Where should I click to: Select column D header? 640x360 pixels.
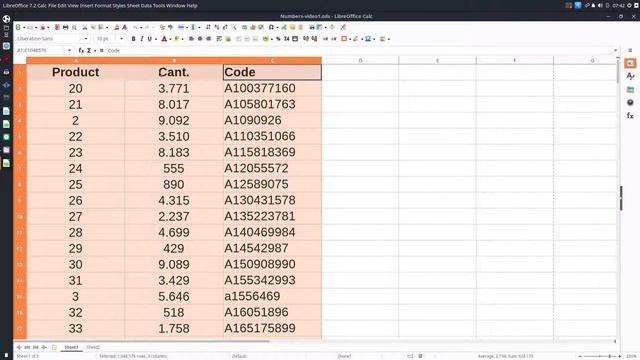pyautogui.click(x=360, y=60)
